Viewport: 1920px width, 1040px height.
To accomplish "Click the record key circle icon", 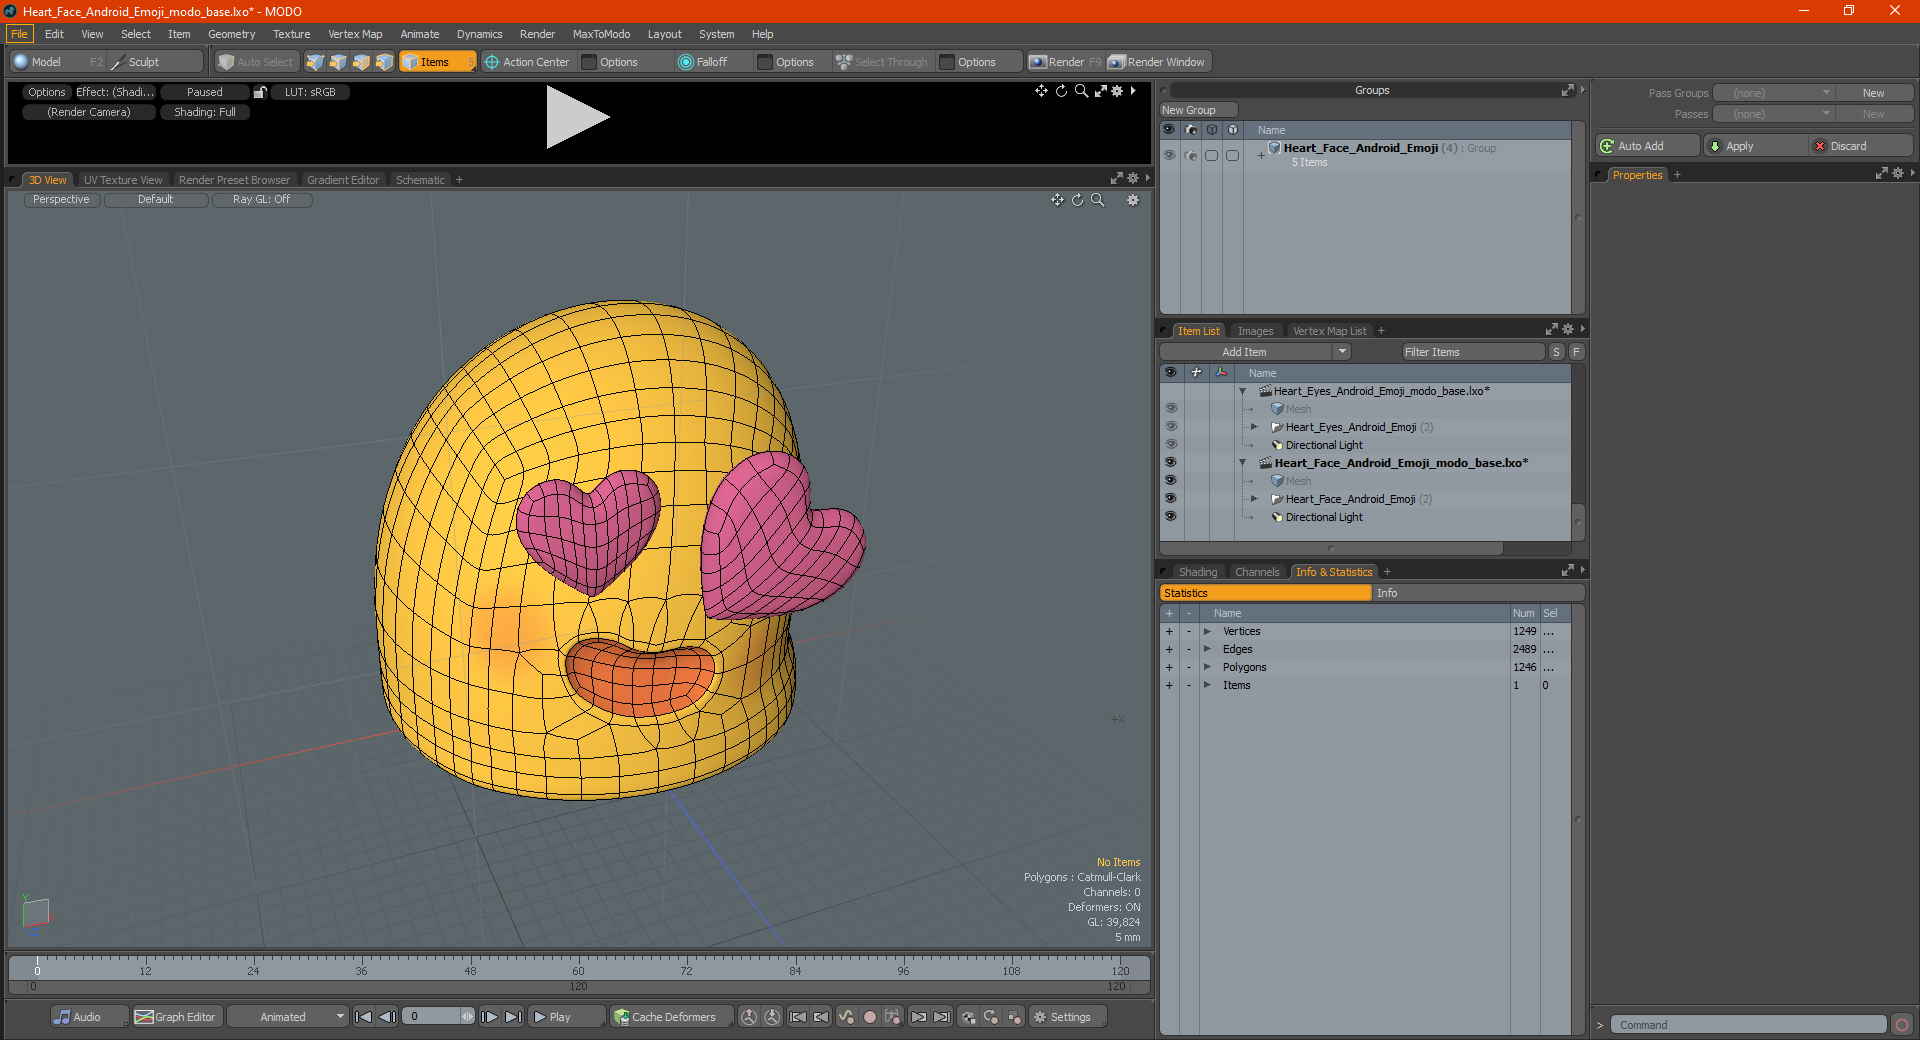I will pos(869,1017).
